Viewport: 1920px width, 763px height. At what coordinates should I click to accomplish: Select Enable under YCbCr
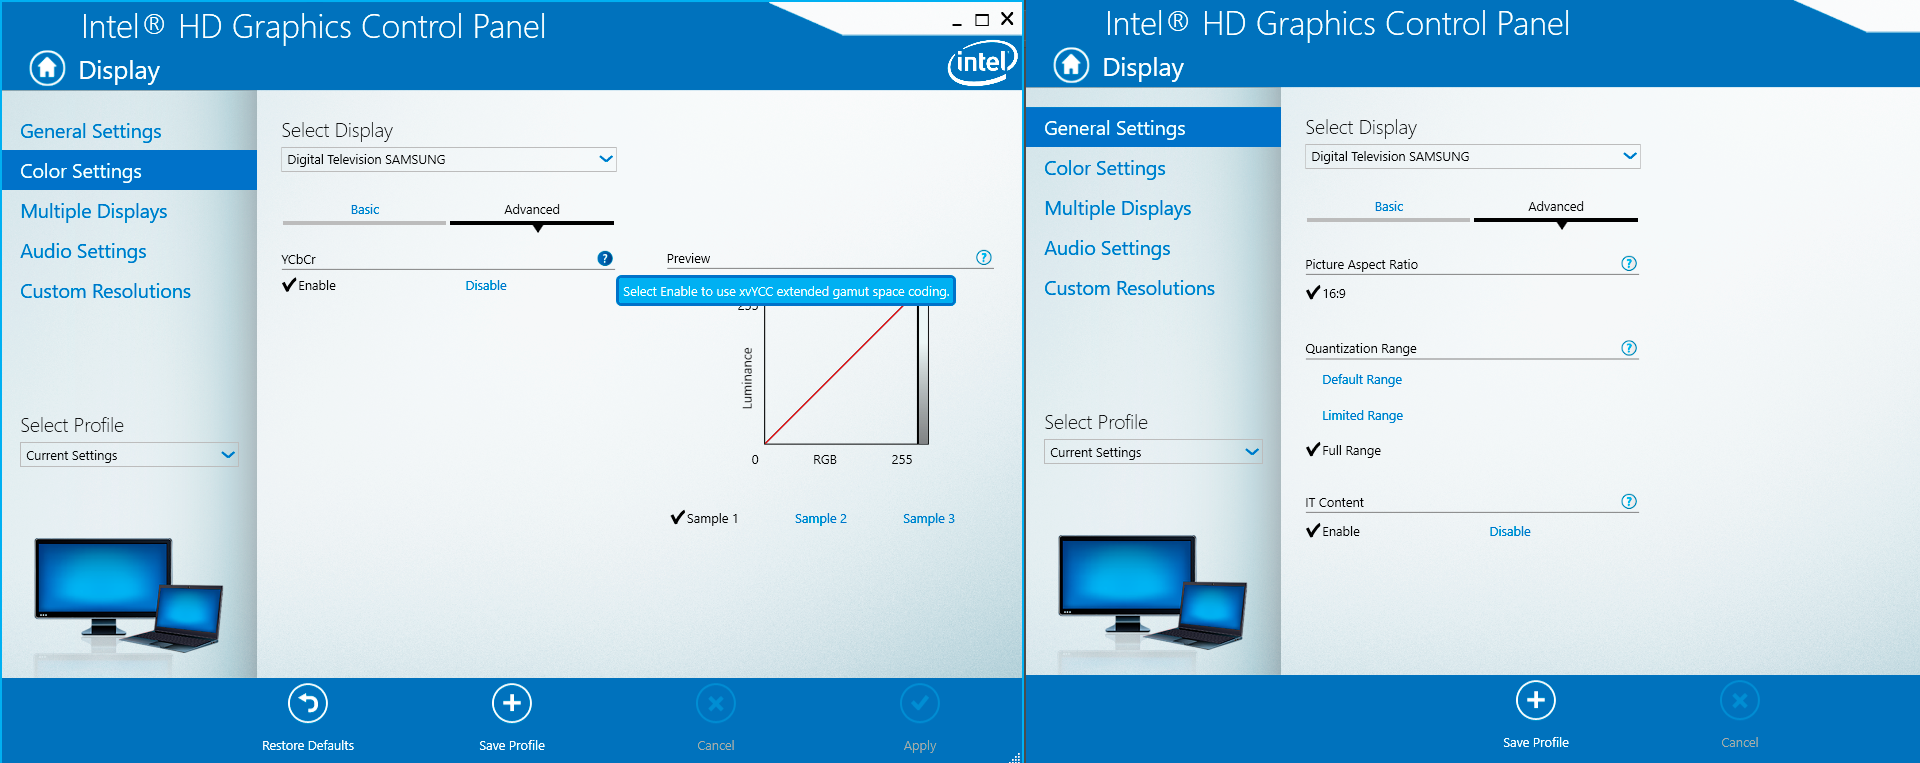pyautogui.click(x=309, y=285)
